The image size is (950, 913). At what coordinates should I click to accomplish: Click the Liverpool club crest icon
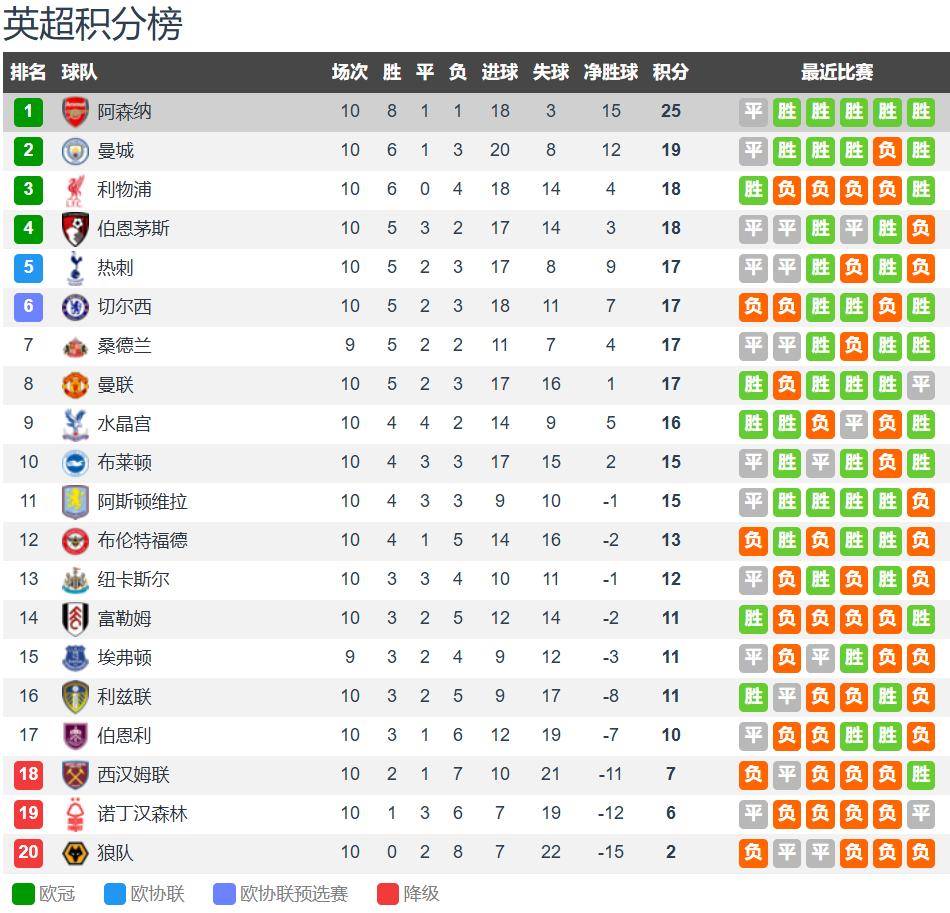(75, 189)
